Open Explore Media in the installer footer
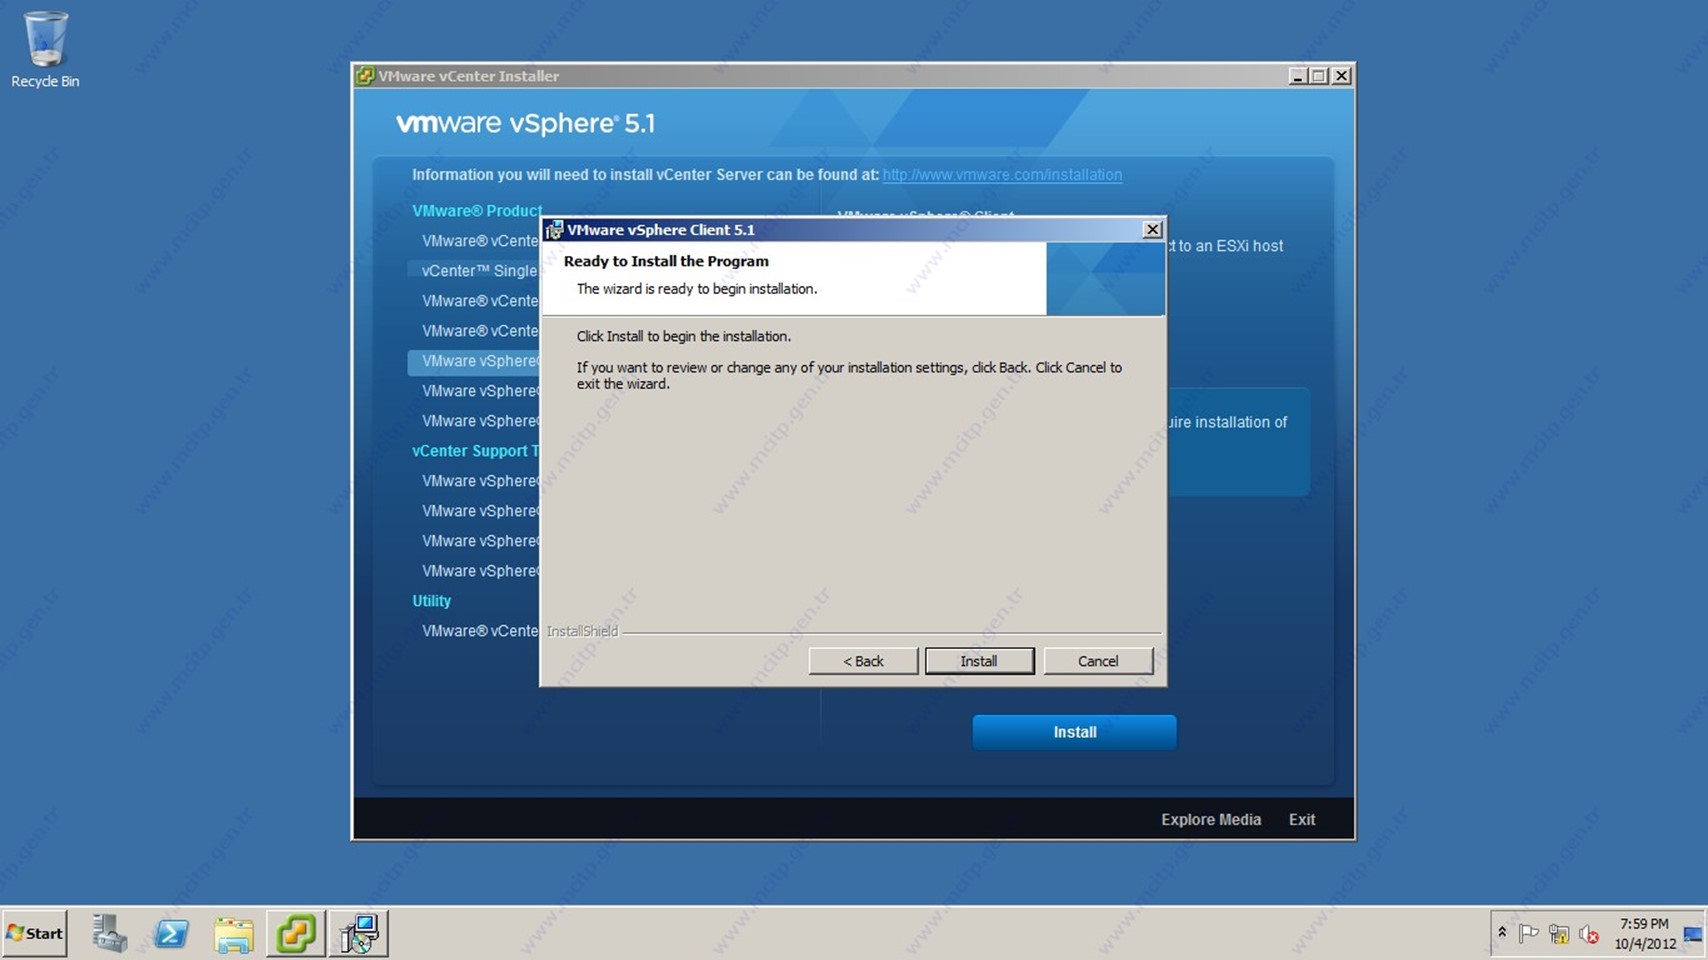The height and width of the screenshot is (960, 1708). click(1211, 819)
